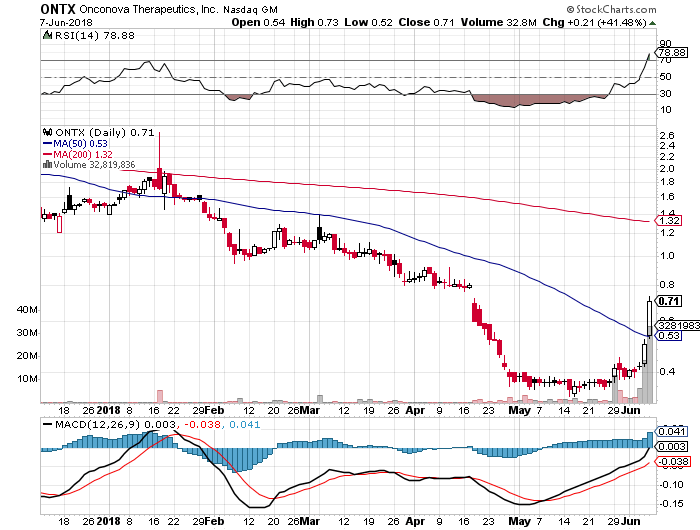This screenshot has height=530, width=700.
Task: Click the volume bars icon in legend
Action: [47, 164]
